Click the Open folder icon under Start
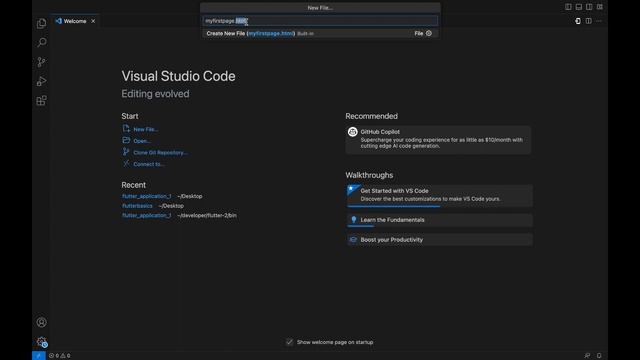Image resolution: width=640 pixels, height=360 pixels. [126, 140]
